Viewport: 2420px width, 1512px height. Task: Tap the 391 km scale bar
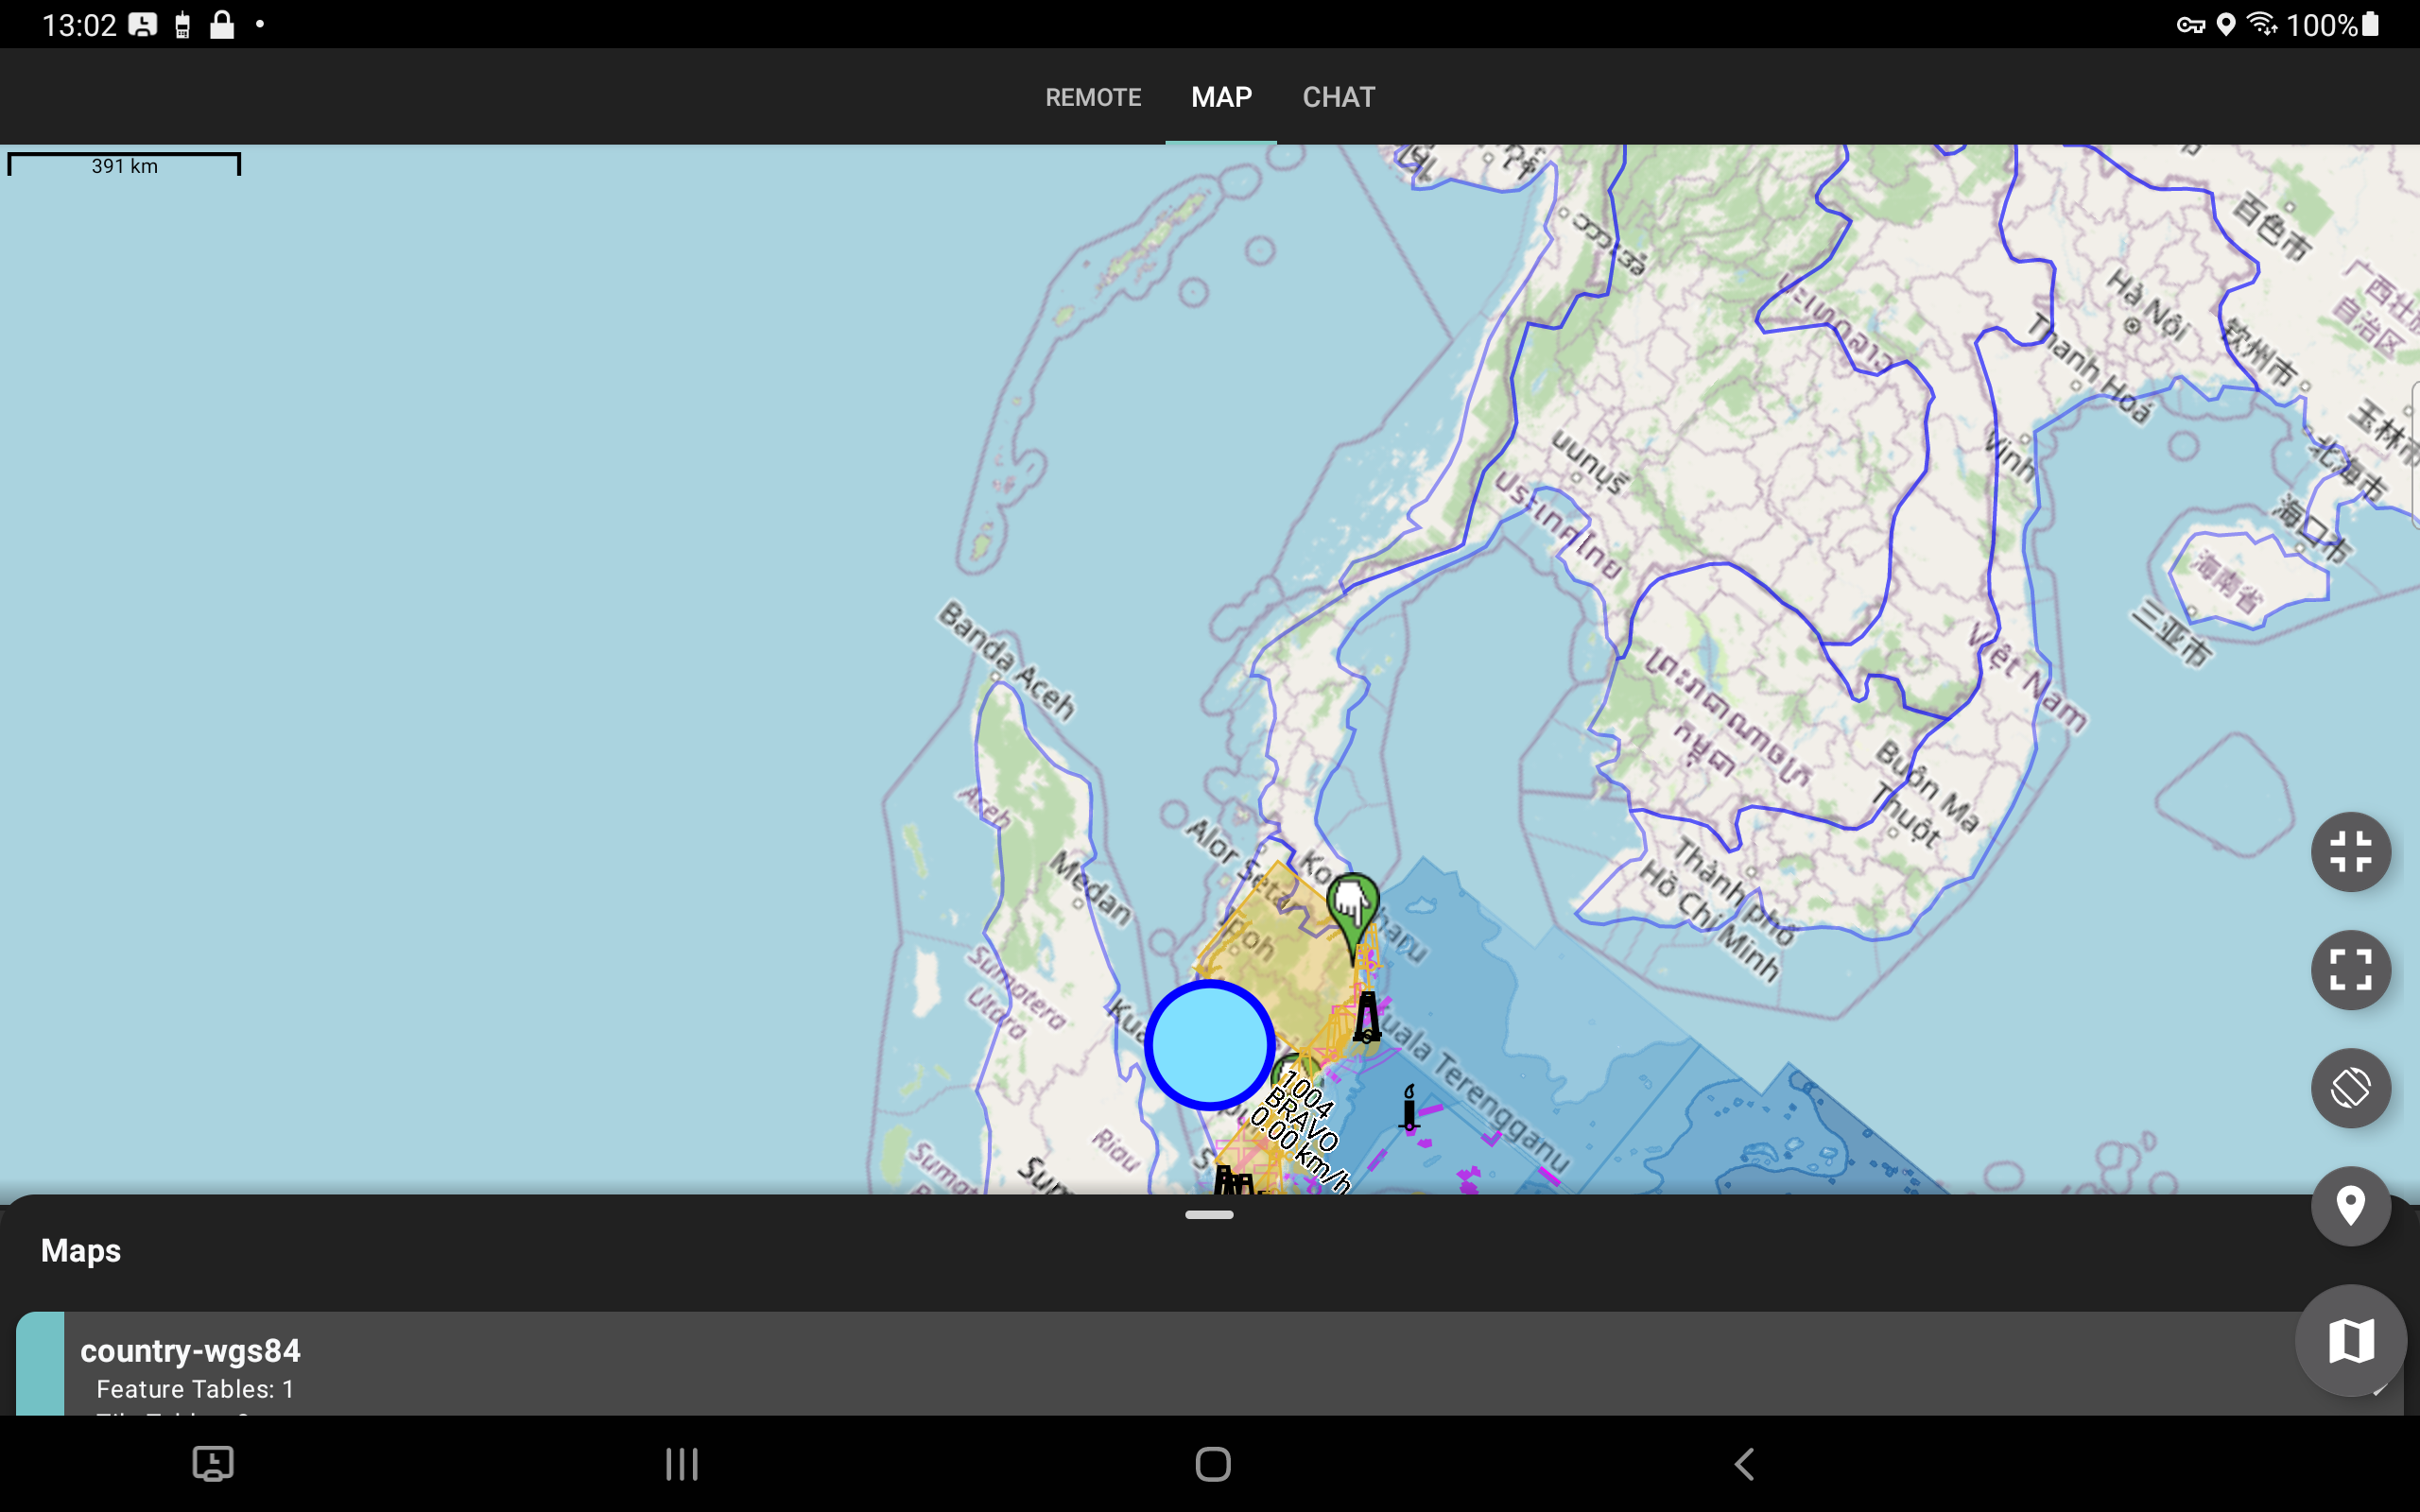[x=124, y=165]
